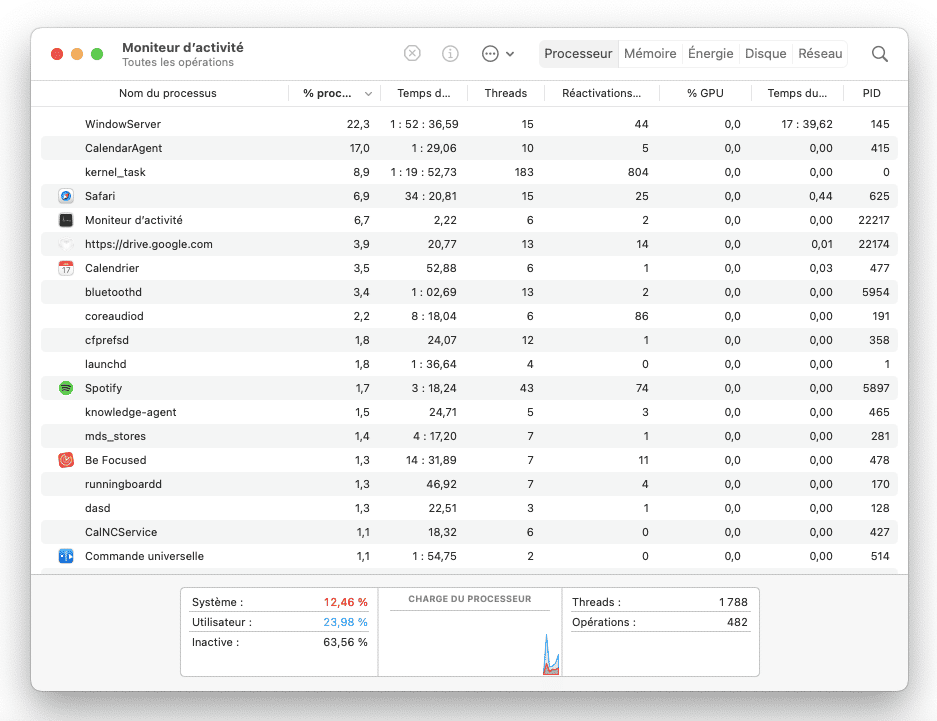
Task: Click WindowServer's PID value 145
Action: click(x=880, y=124)
